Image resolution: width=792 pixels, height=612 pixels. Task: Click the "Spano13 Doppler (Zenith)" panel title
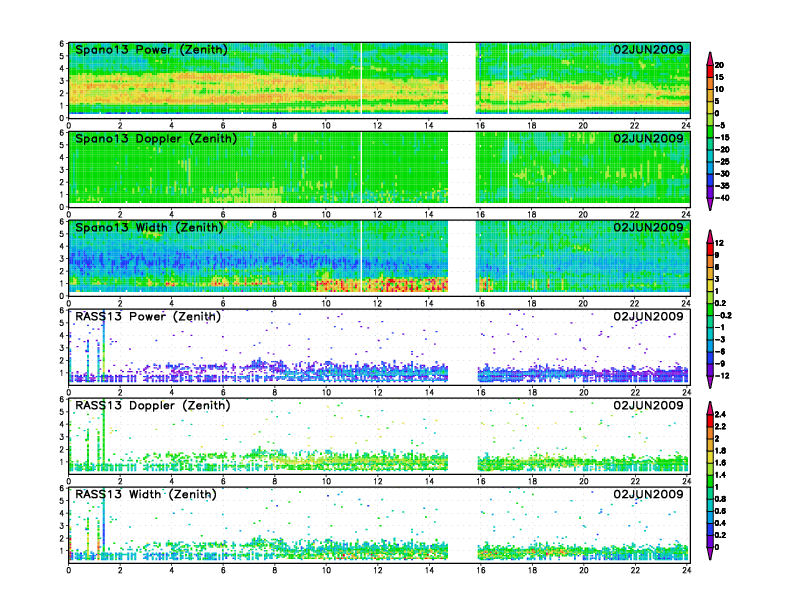[156, 139]
